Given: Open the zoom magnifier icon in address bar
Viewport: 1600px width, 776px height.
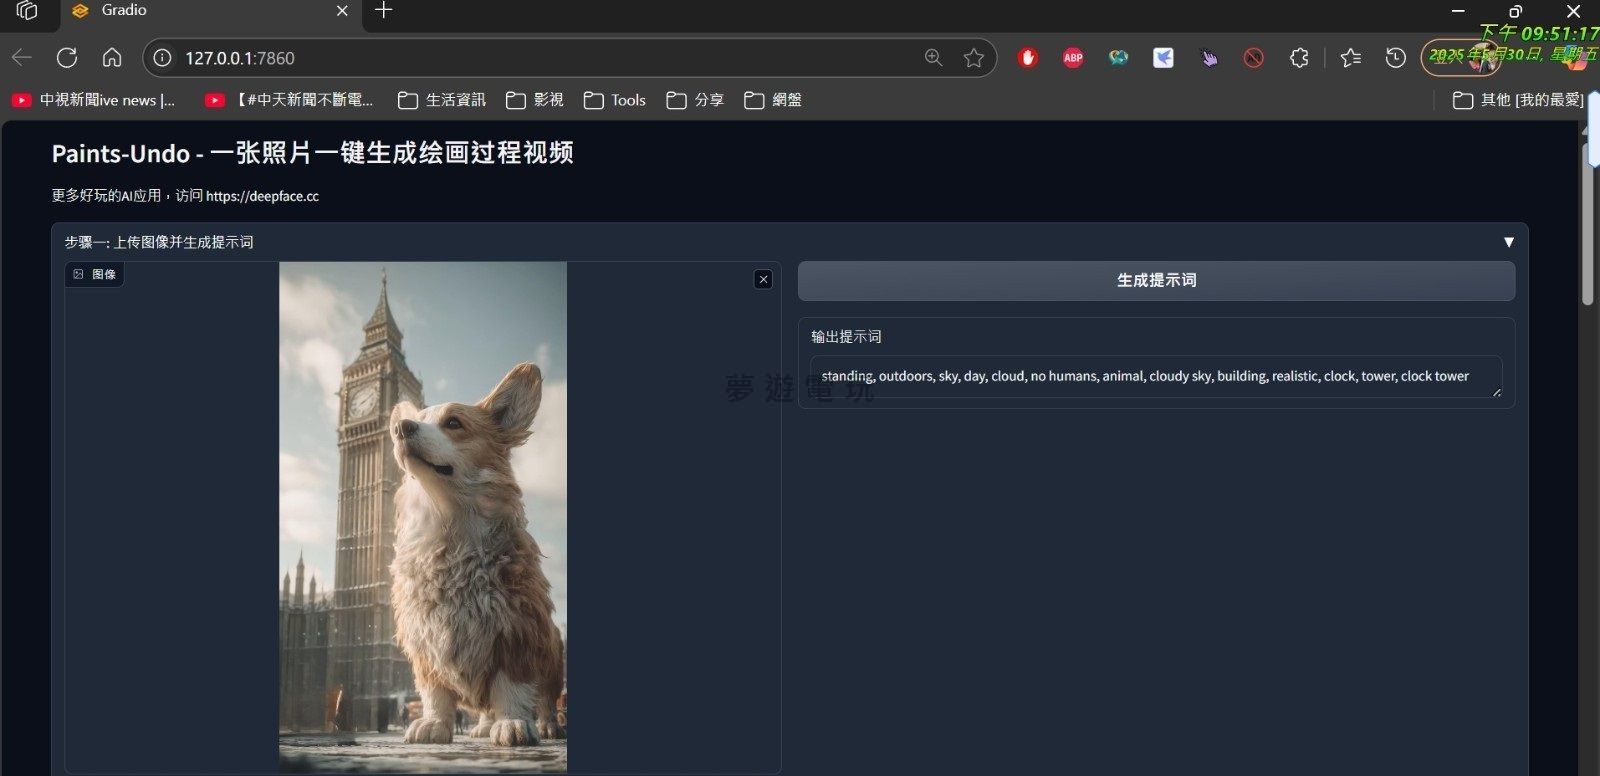Looking at the screenshot, I should pos(933,58).
